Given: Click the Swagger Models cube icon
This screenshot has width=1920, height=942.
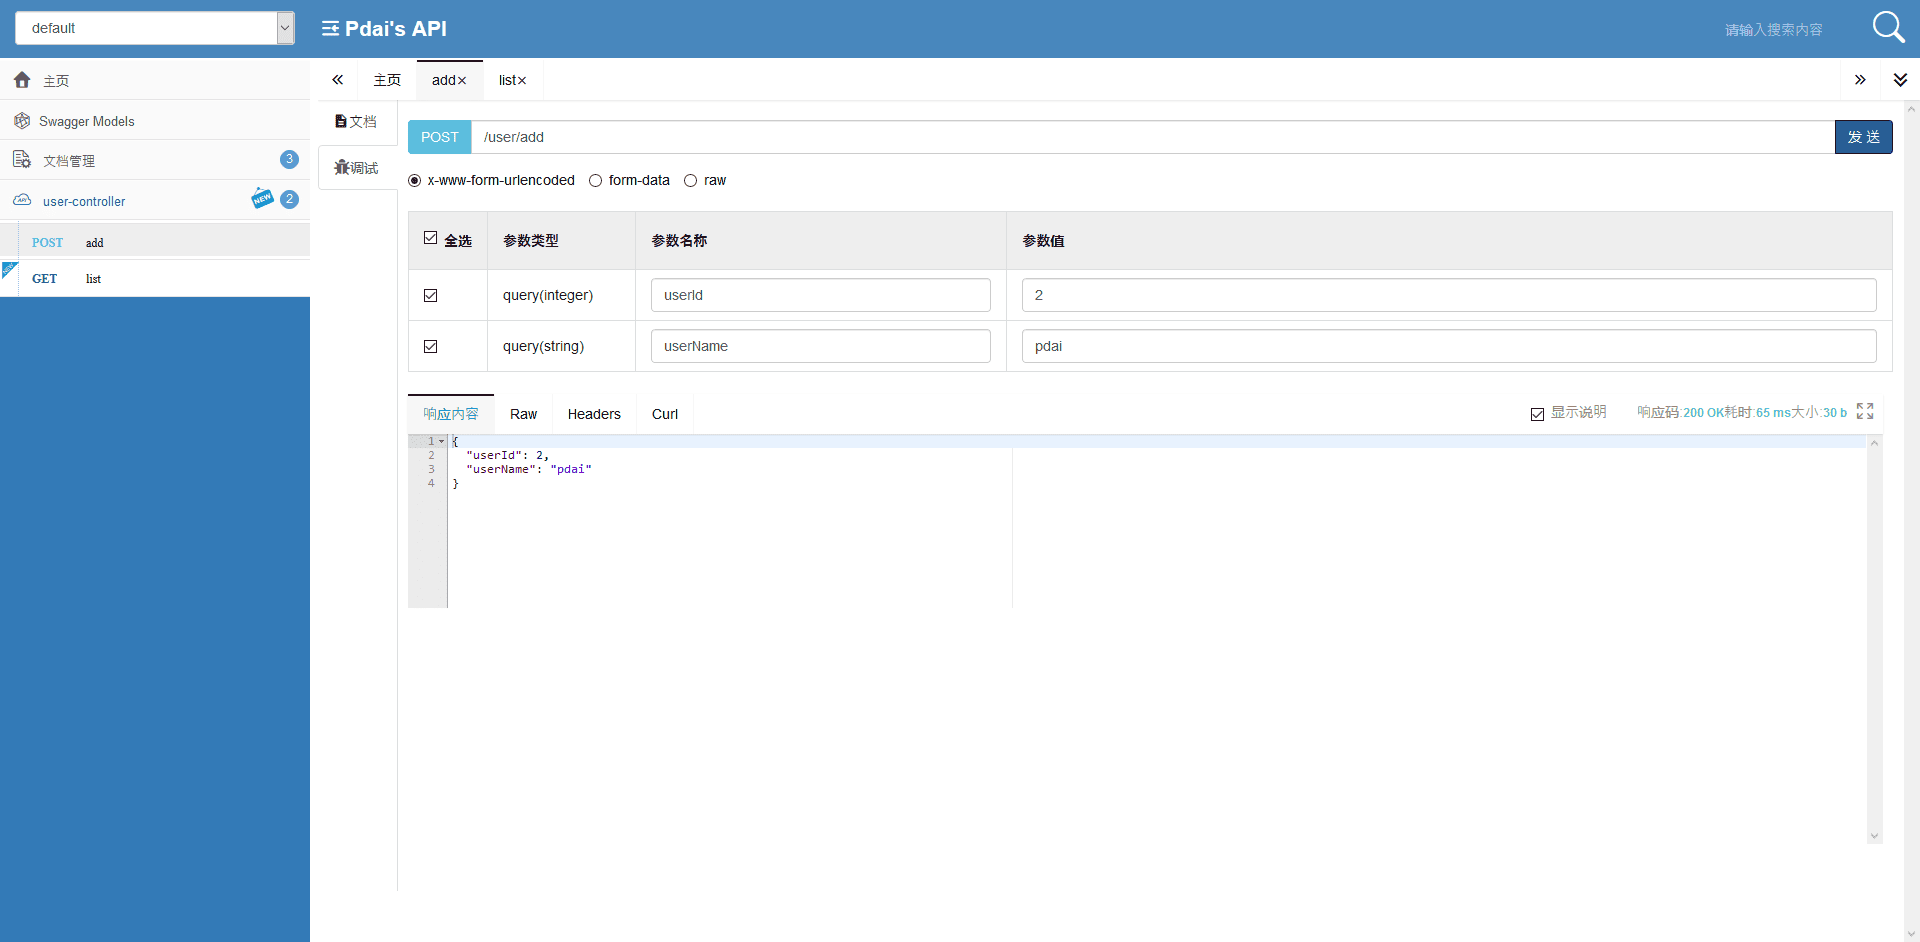Looking at the screenshot, I should [x=22, y=121].
